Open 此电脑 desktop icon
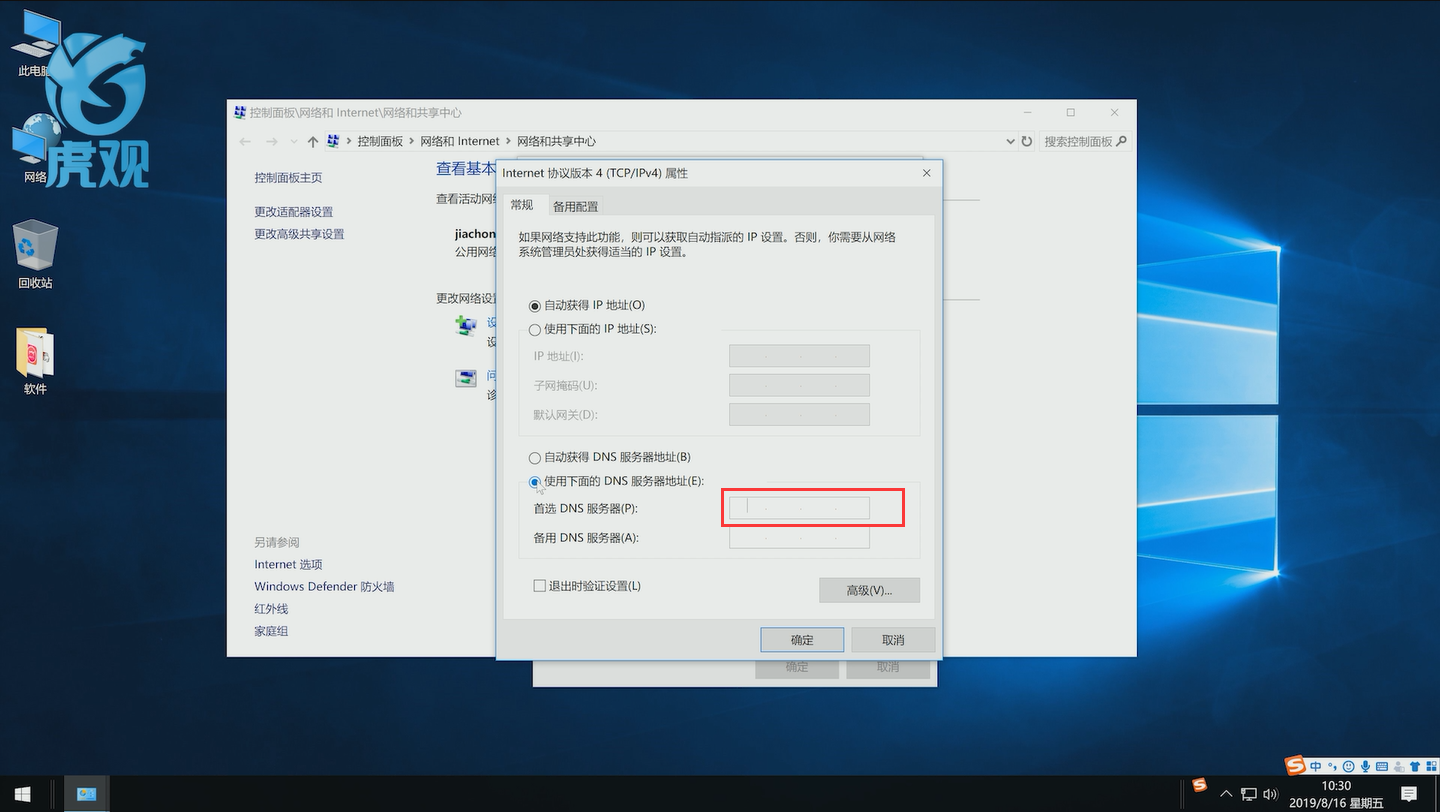Screen dimensions: 1440x812 click(x=35, y=45)
